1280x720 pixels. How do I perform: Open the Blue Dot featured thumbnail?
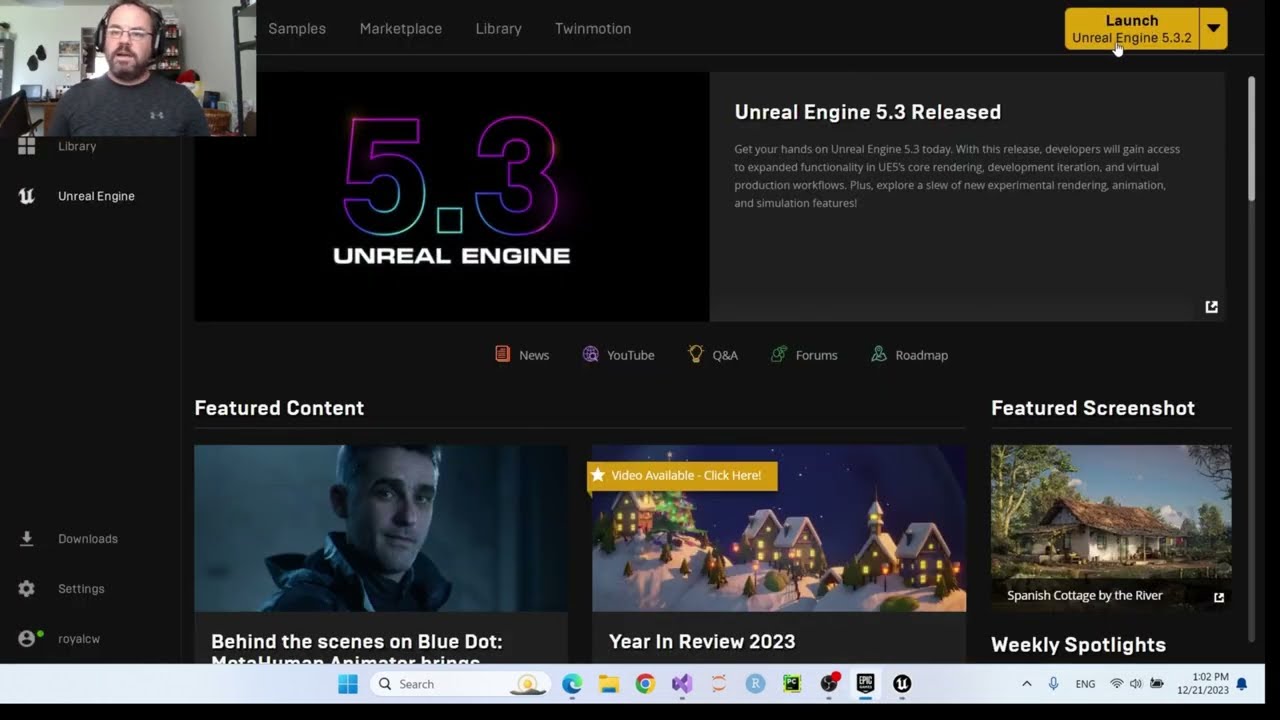[381, 528]
